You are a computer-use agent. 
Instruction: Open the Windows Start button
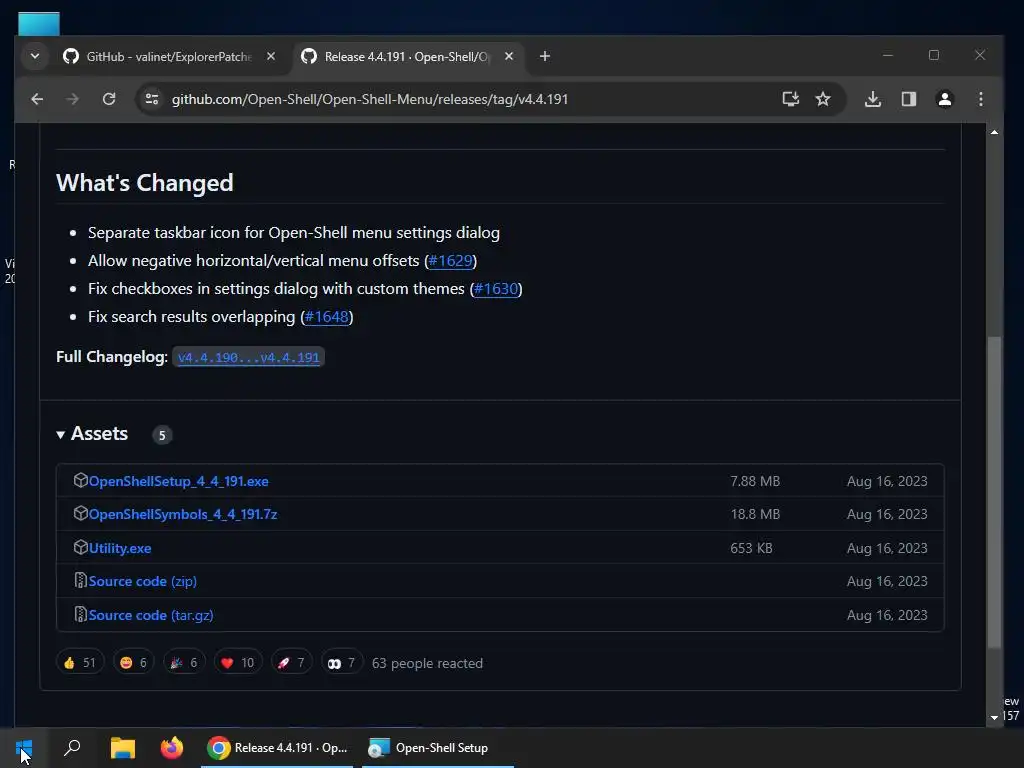pos(24,748)
